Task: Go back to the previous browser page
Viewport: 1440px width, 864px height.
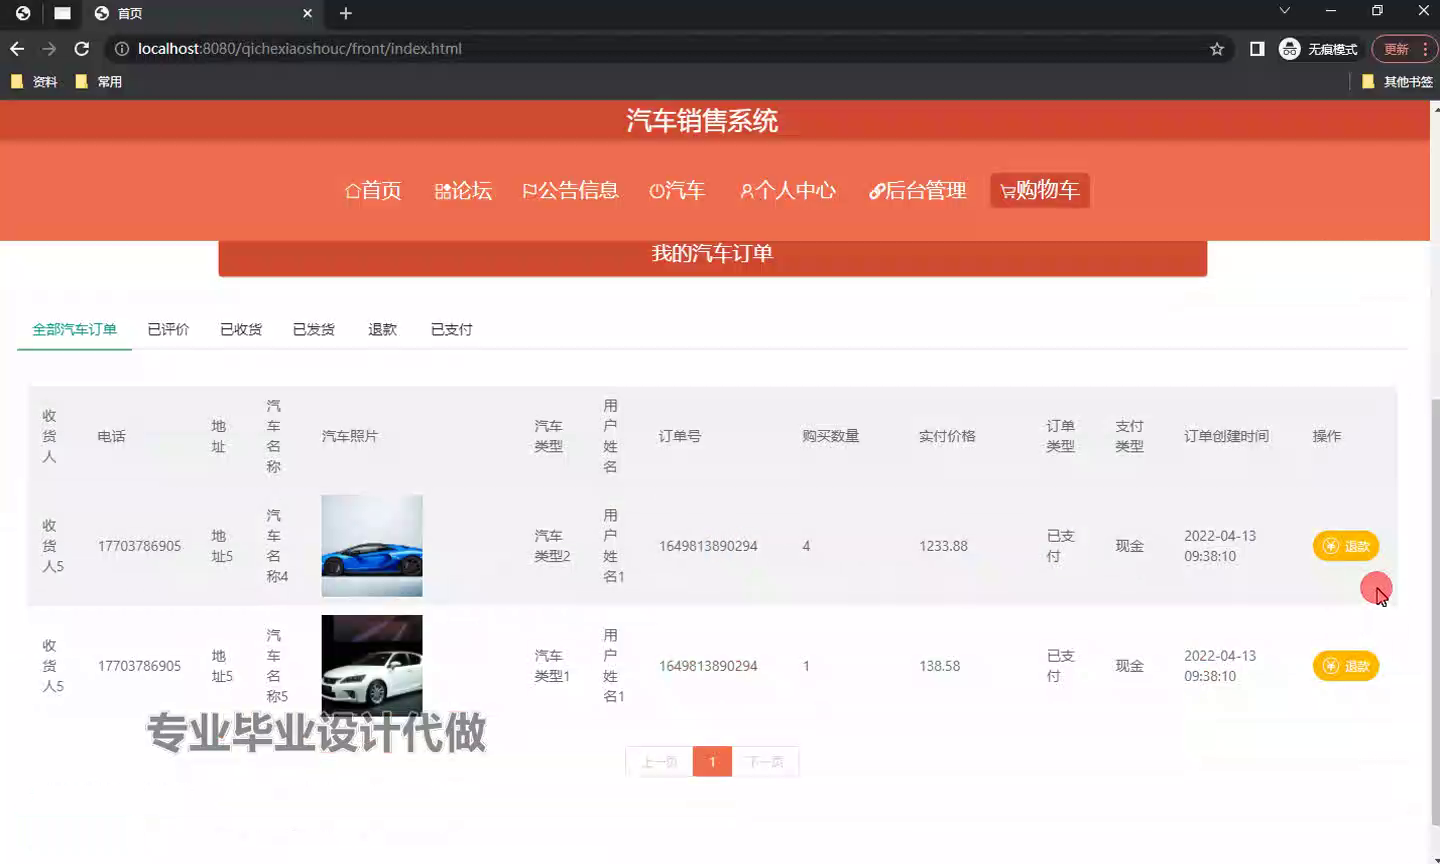Action: tap(17, 49)
